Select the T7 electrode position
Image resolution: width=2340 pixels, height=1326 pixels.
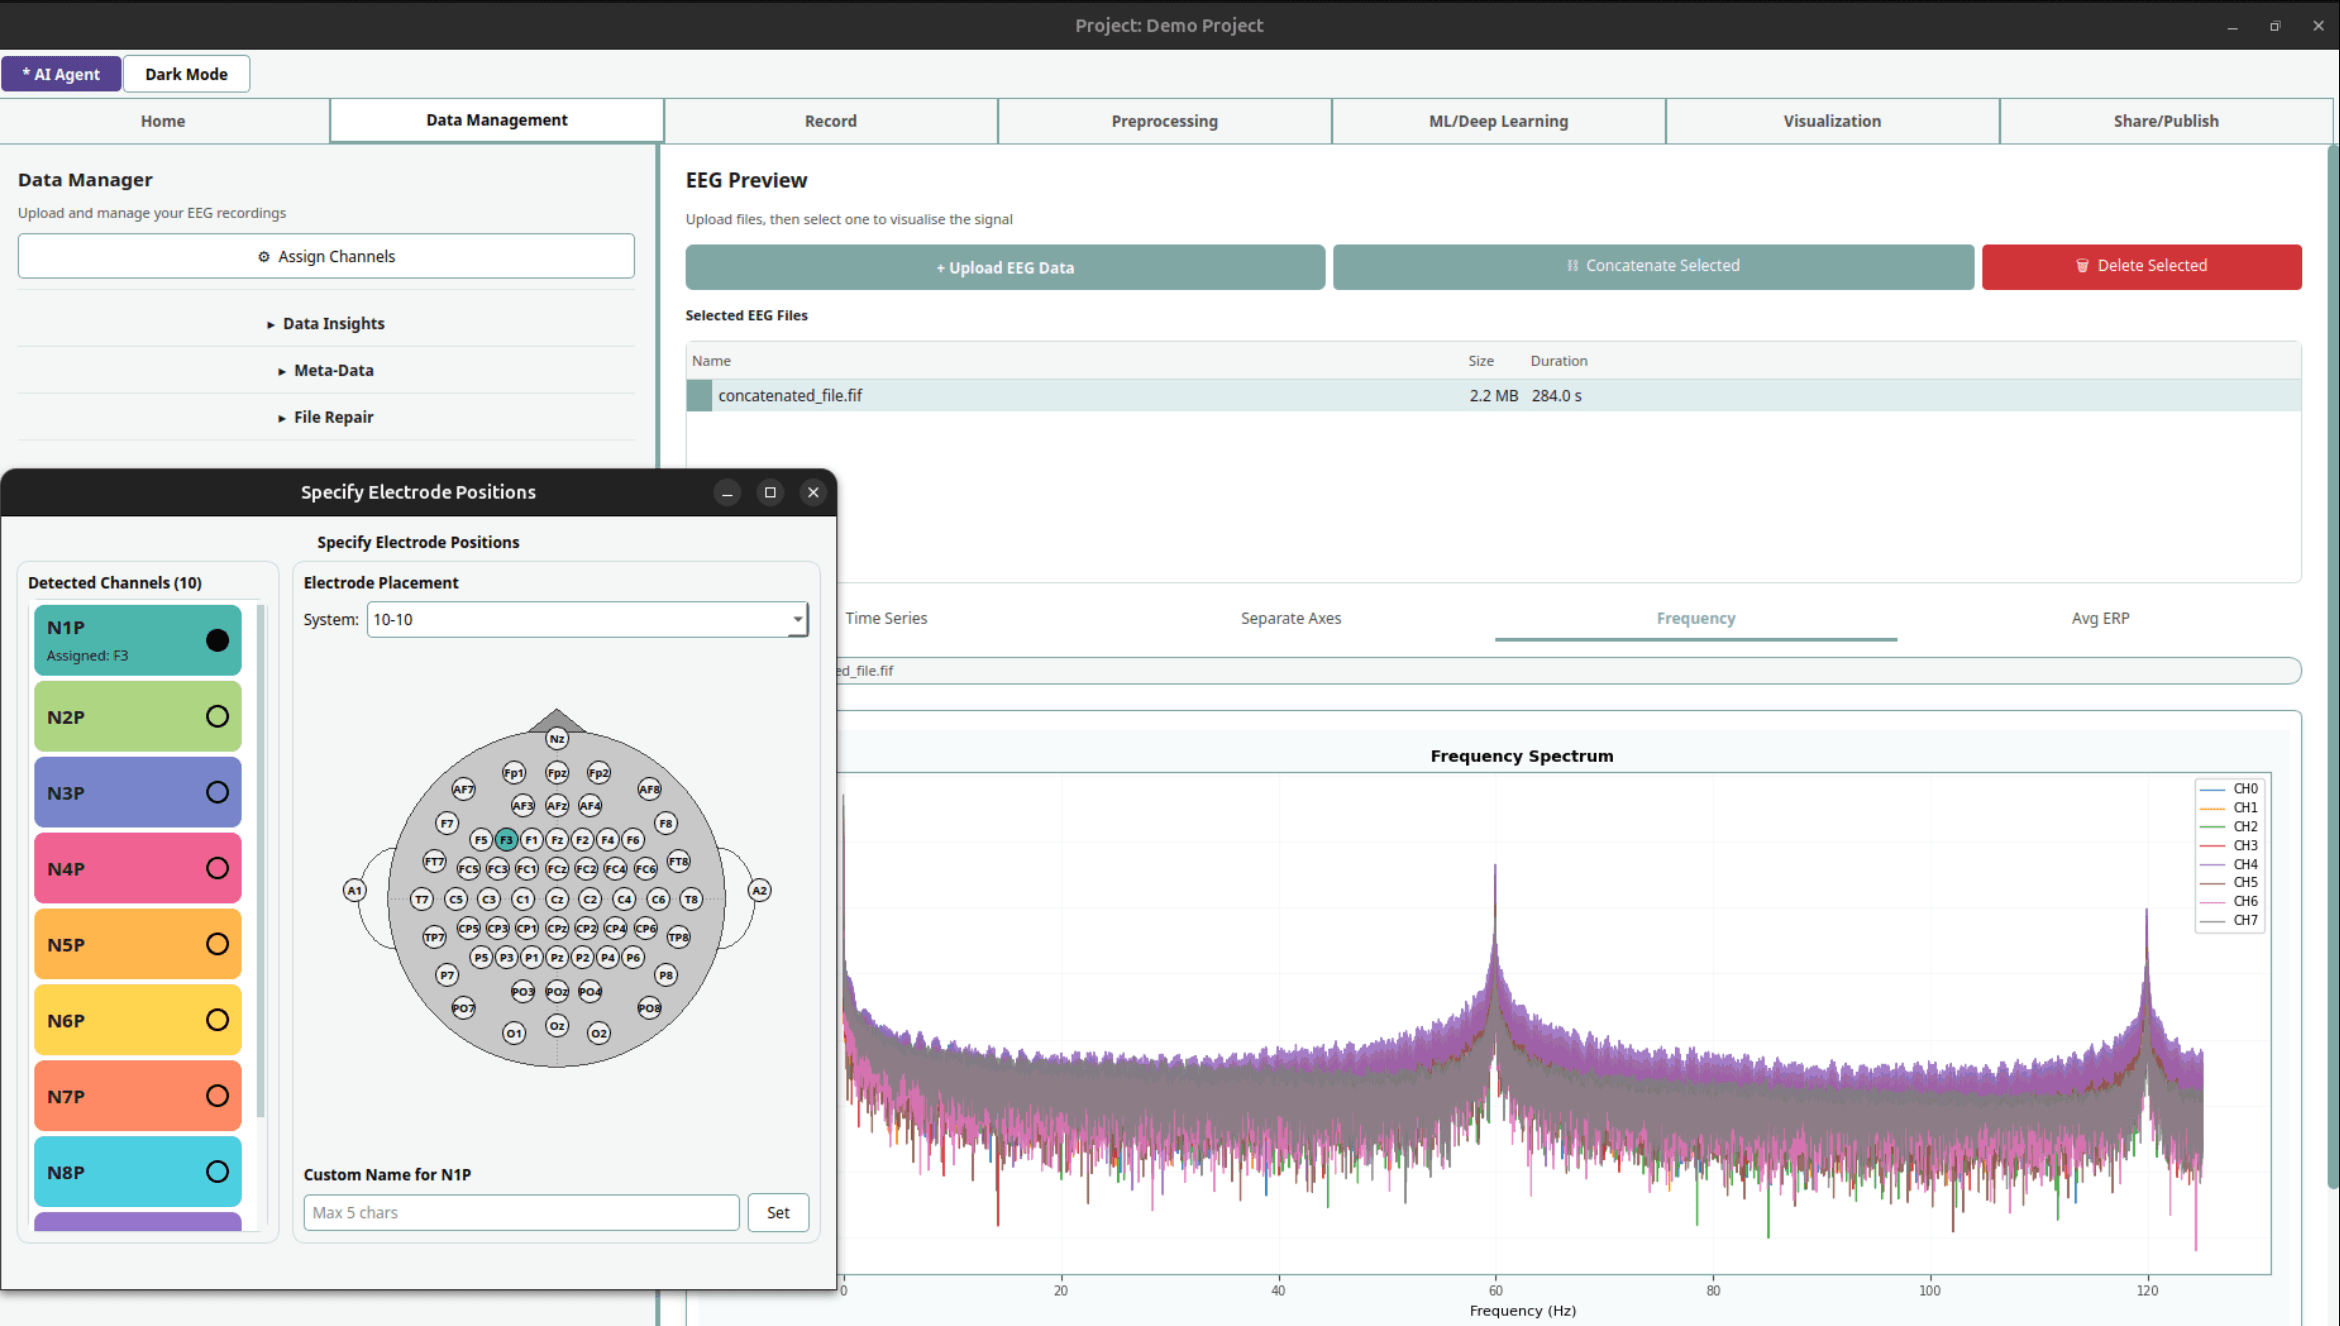click(x=422, y=899)
